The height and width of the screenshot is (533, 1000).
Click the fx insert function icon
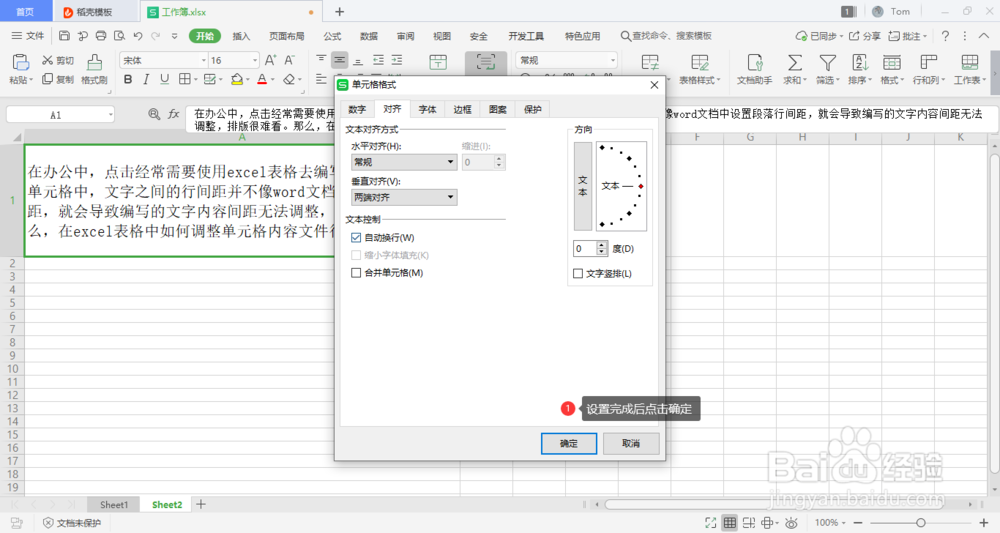pyautogui.click(x=173, y=114)
